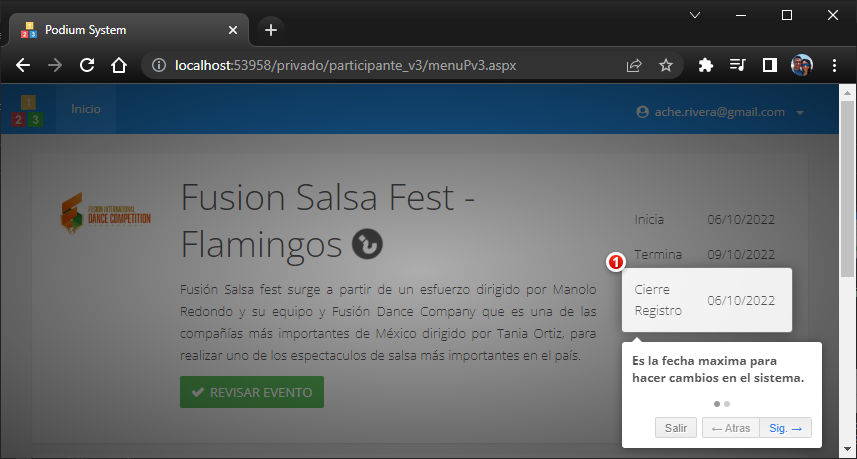Toggle the browser side panel icon
Viewport: 857px width, 459px height.
point(770,66)
